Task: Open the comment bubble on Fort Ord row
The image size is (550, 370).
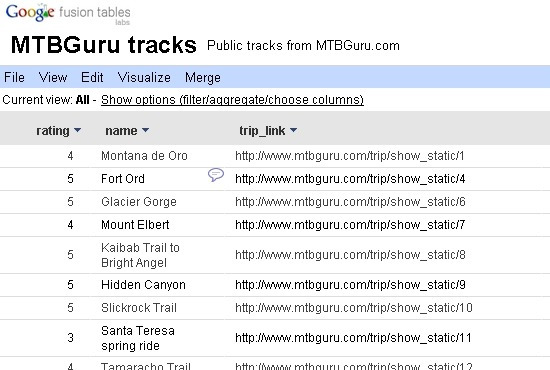Action: 216,174
